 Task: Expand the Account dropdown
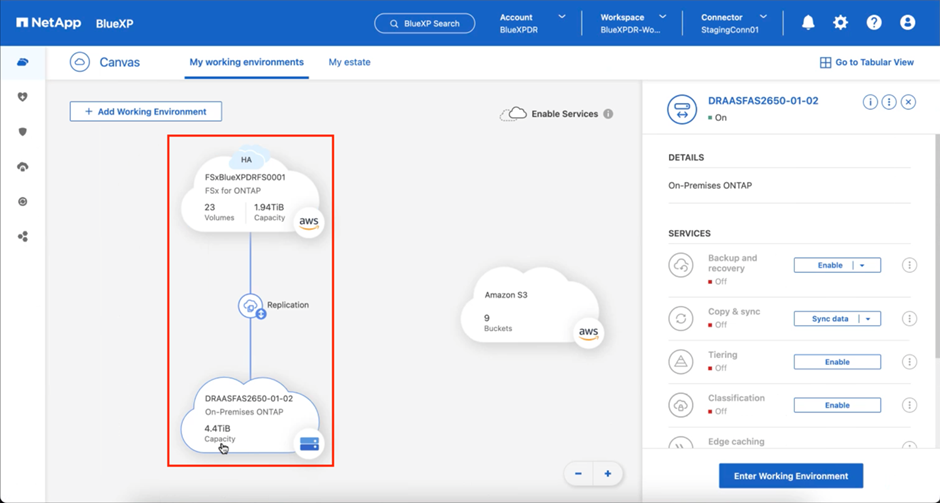pyautogui.click(x=561, y=17)
